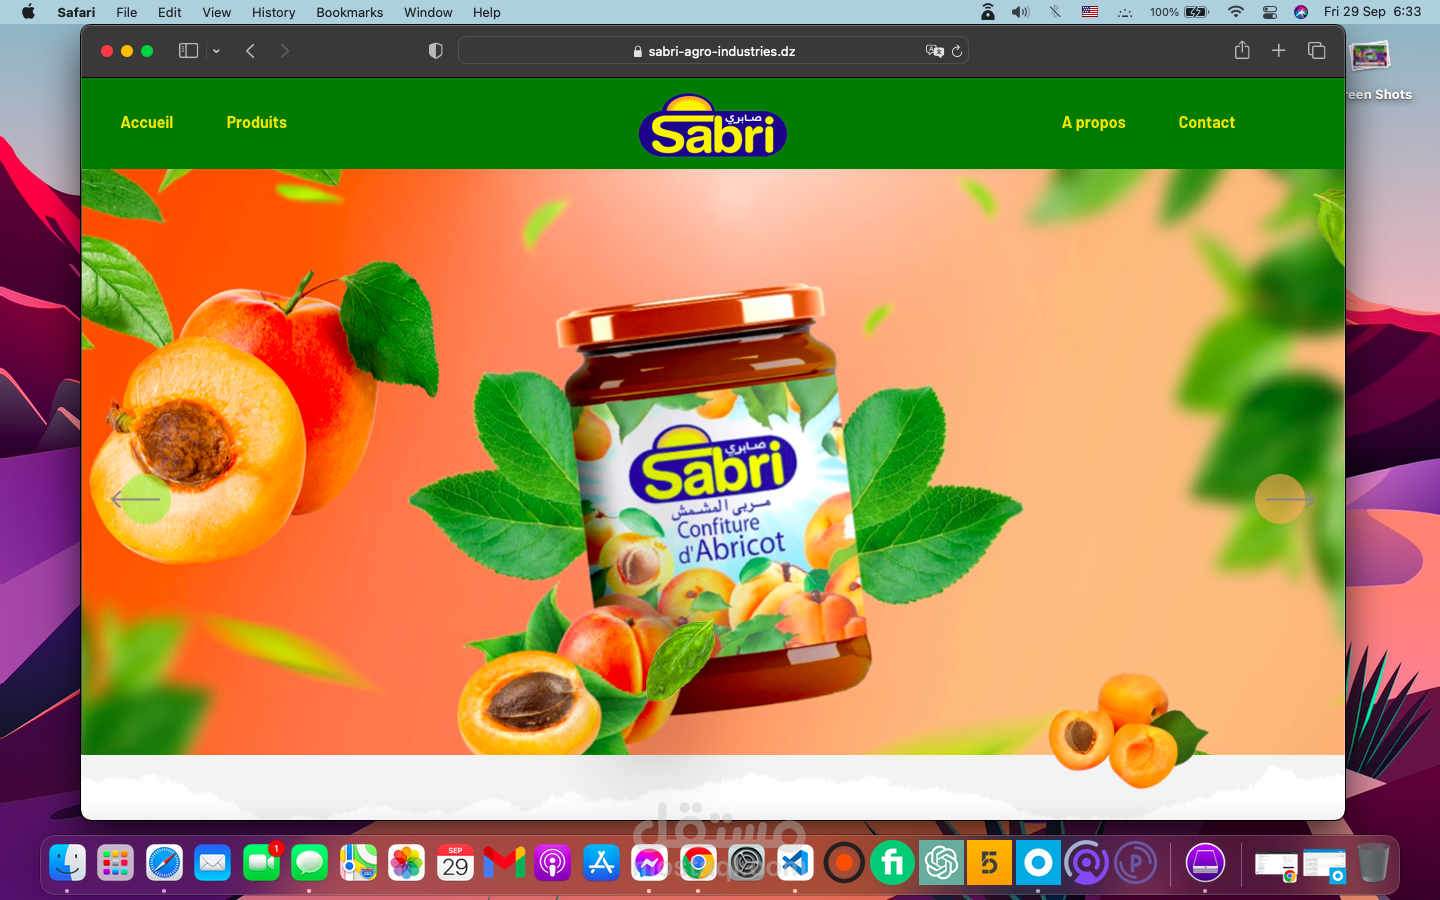Viewport: 1440px width, 900px height.
Task: Open the Safari Share button
Action: point(1242,50)
